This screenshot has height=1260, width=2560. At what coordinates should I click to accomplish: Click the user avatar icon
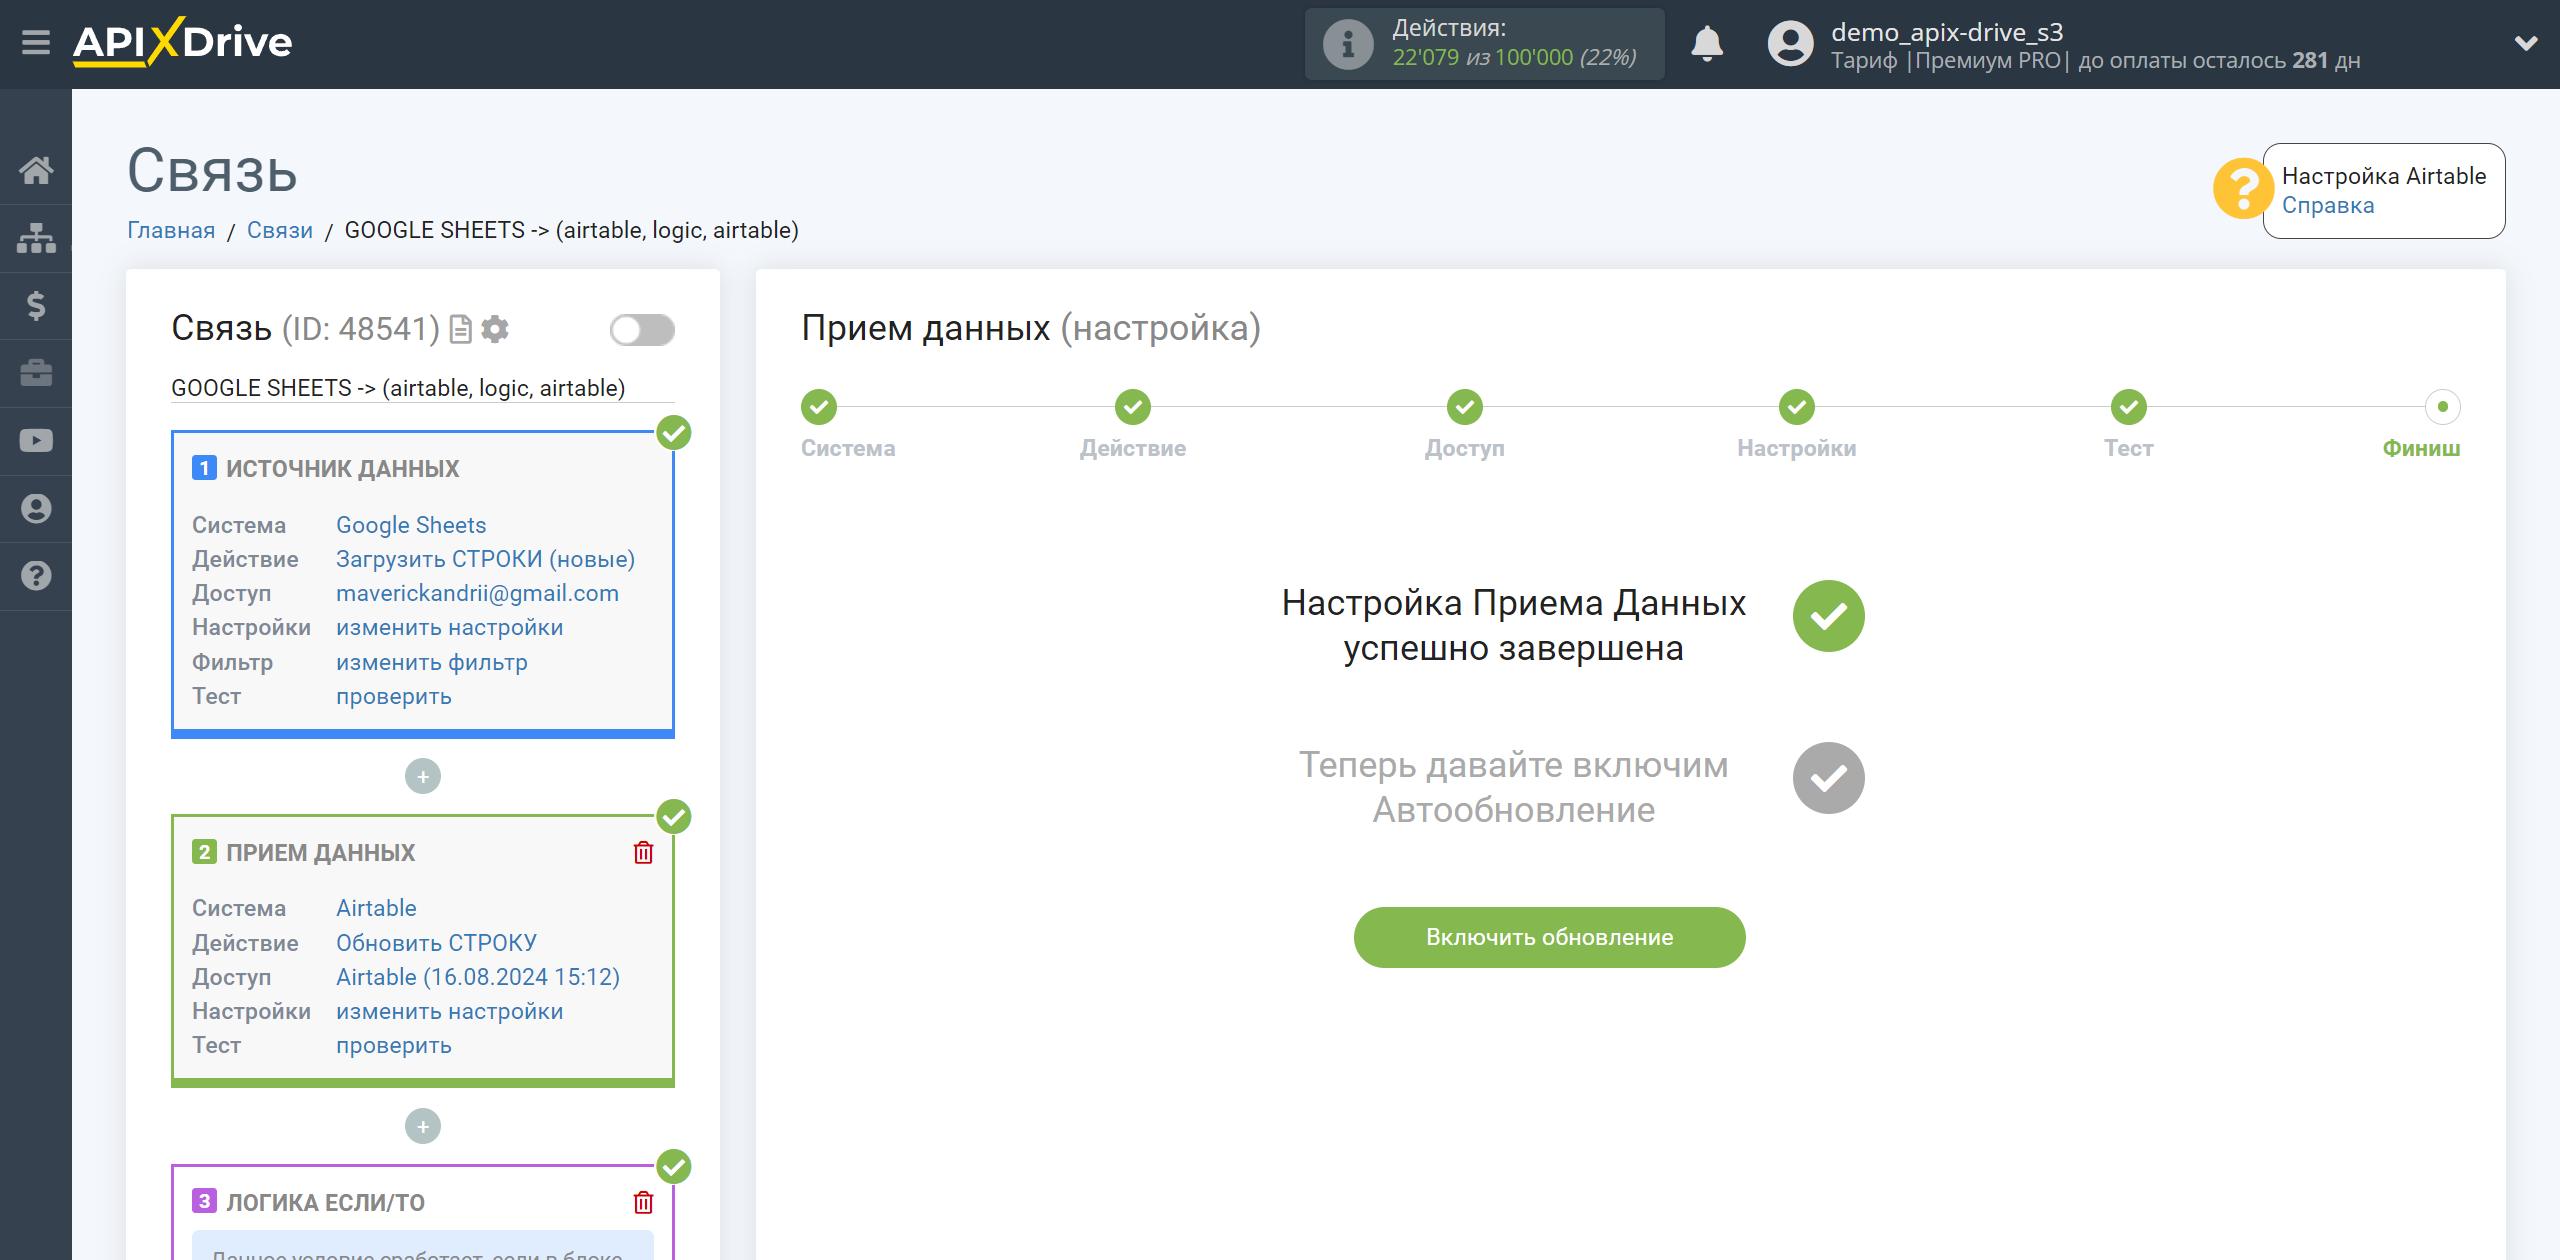point(1790,44)
